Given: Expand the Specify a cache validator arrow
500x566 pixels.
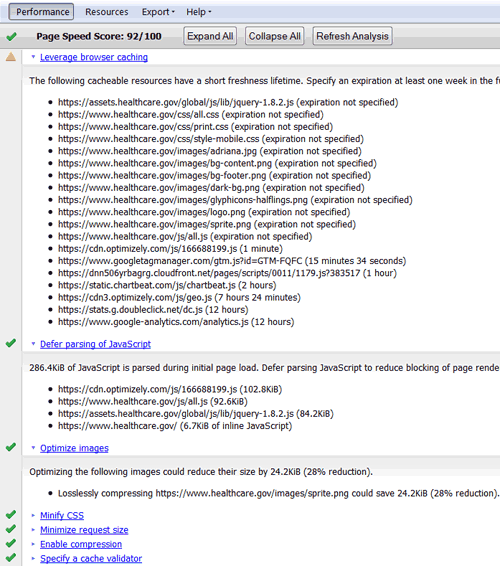Looking at the screenshot, I should coord(33,558).
